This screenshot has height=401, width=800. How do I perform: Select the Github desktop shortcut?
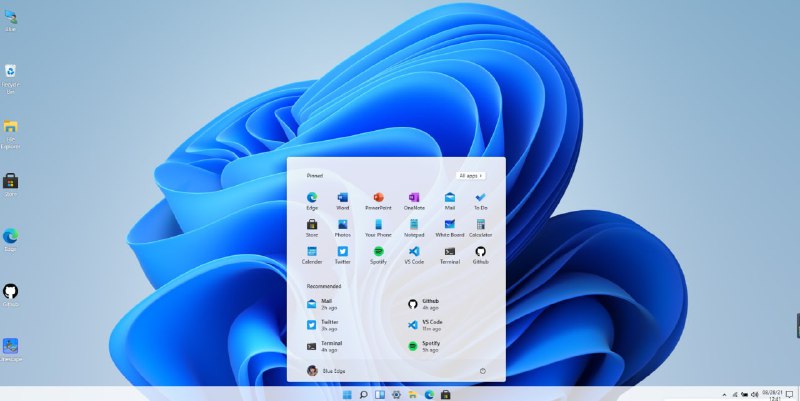click(10, 295)
